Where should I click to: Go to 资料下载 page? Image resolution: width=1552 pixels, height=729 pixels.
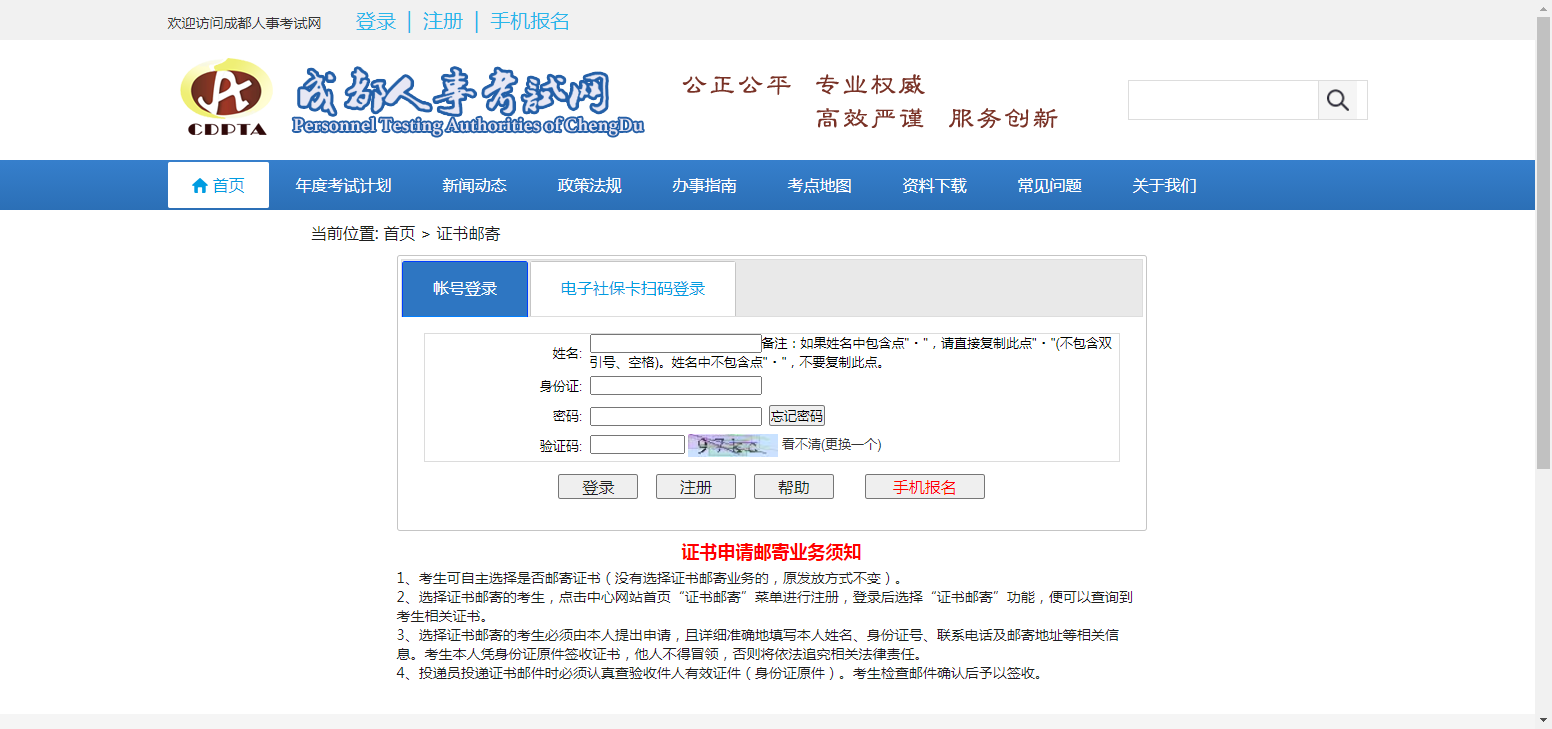pos(934,185)
